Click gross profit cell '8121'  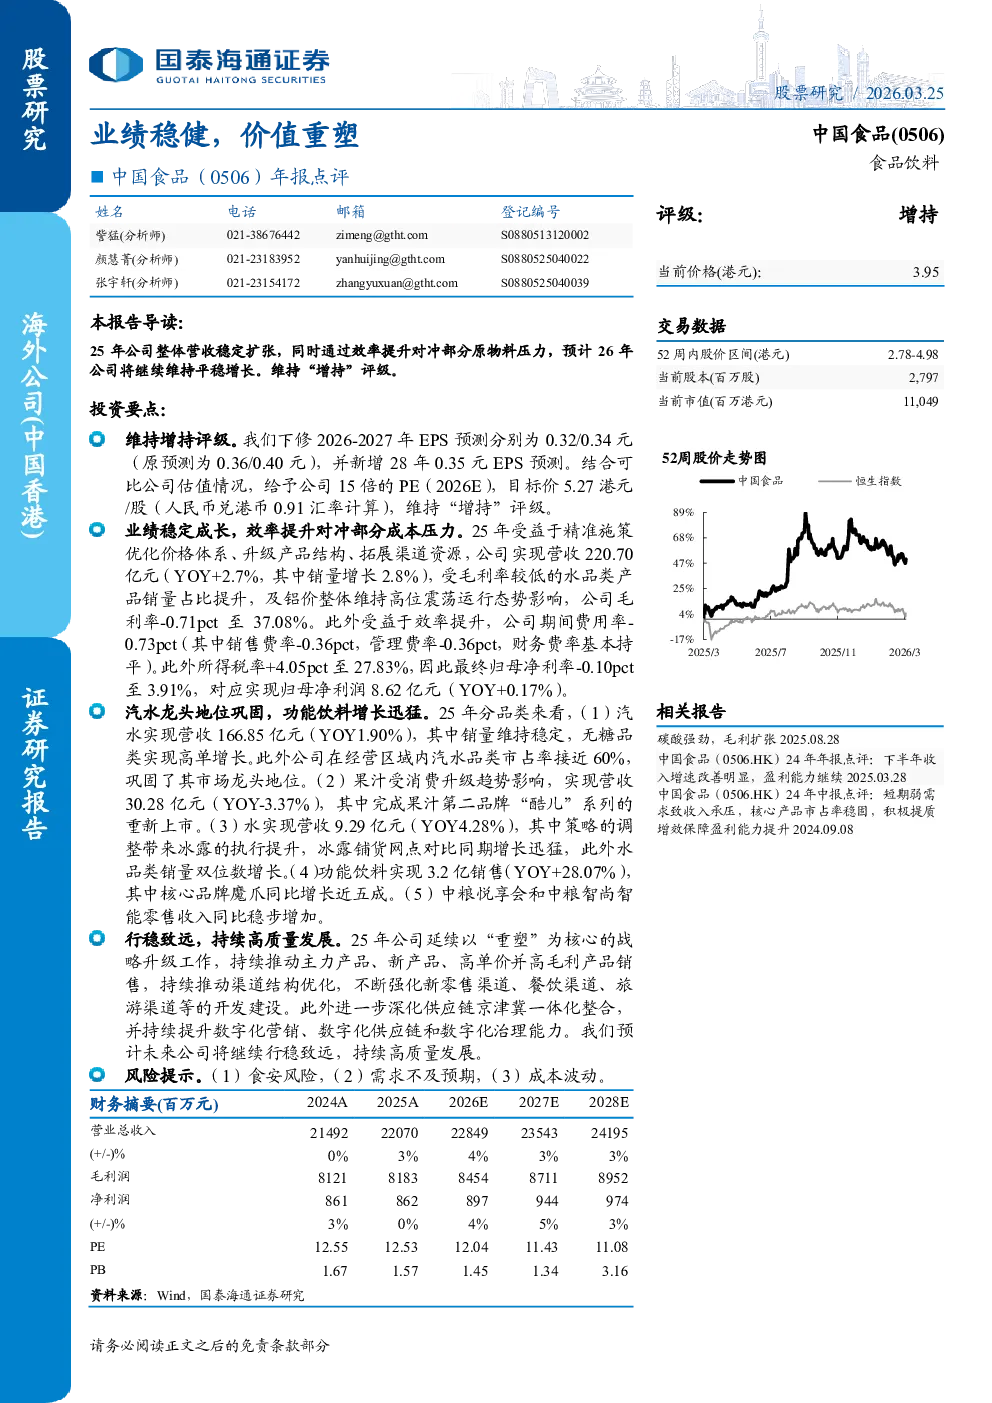[333, 1179]
